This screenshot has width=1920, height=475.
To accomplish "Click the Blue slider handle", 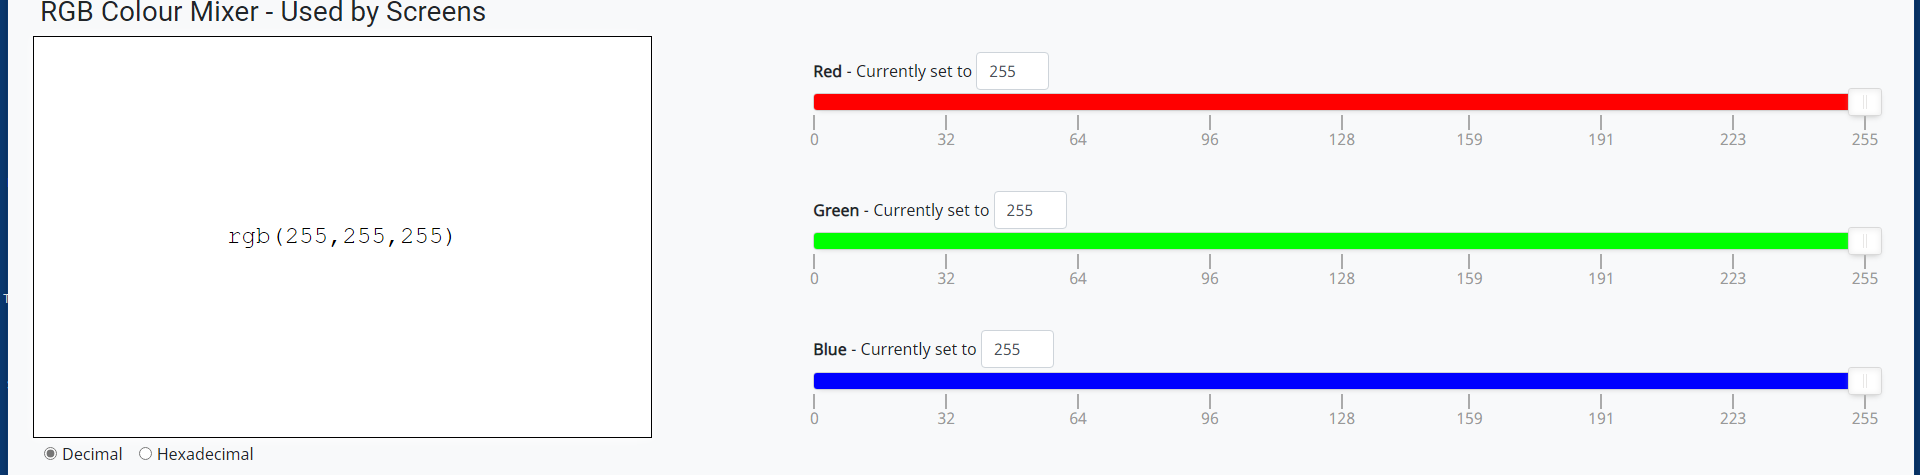I will point(1864,381).
